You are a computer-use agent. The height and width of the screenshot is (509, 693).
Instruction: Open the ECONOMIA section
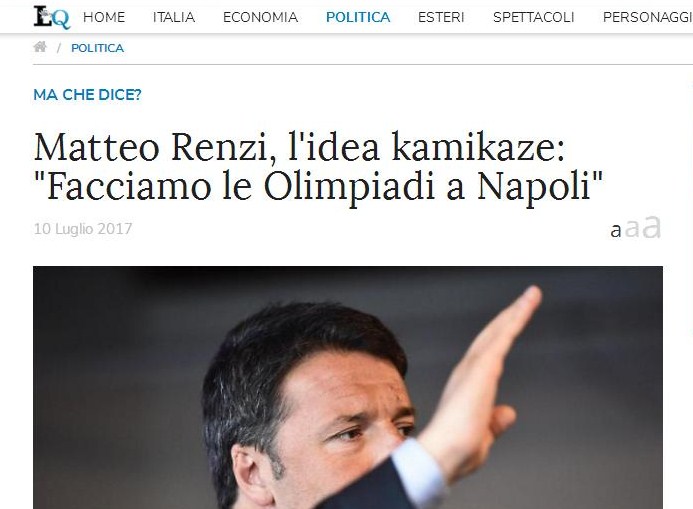tap(260, 17)
